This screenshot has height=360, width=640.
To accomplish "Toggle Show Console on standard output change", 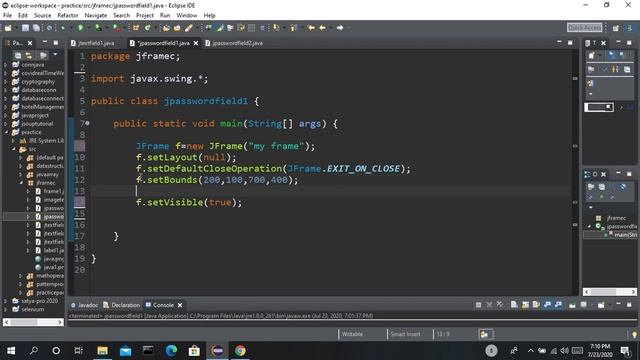I will pyautogui.click(x=547, y=305).
